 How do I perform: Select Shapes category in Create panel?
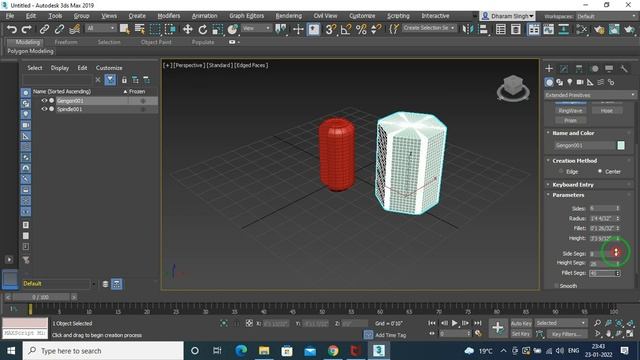(x=560, y=82)
